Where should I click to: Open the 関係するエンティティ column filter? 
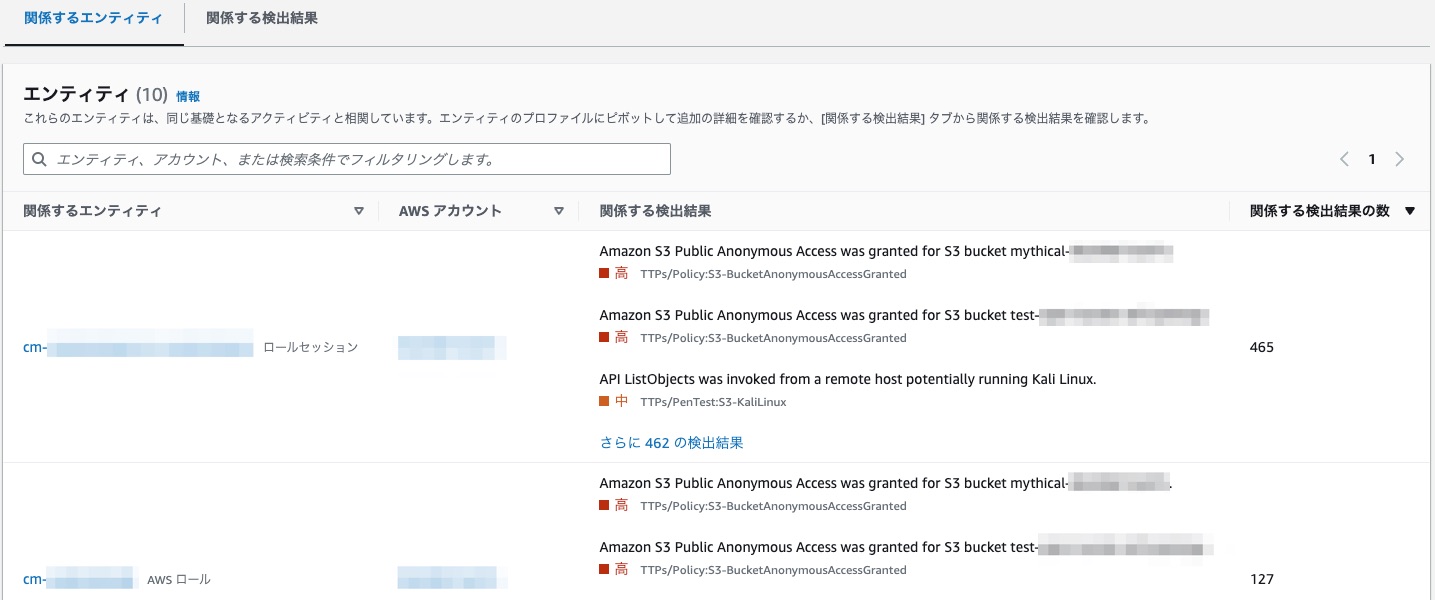360,211
